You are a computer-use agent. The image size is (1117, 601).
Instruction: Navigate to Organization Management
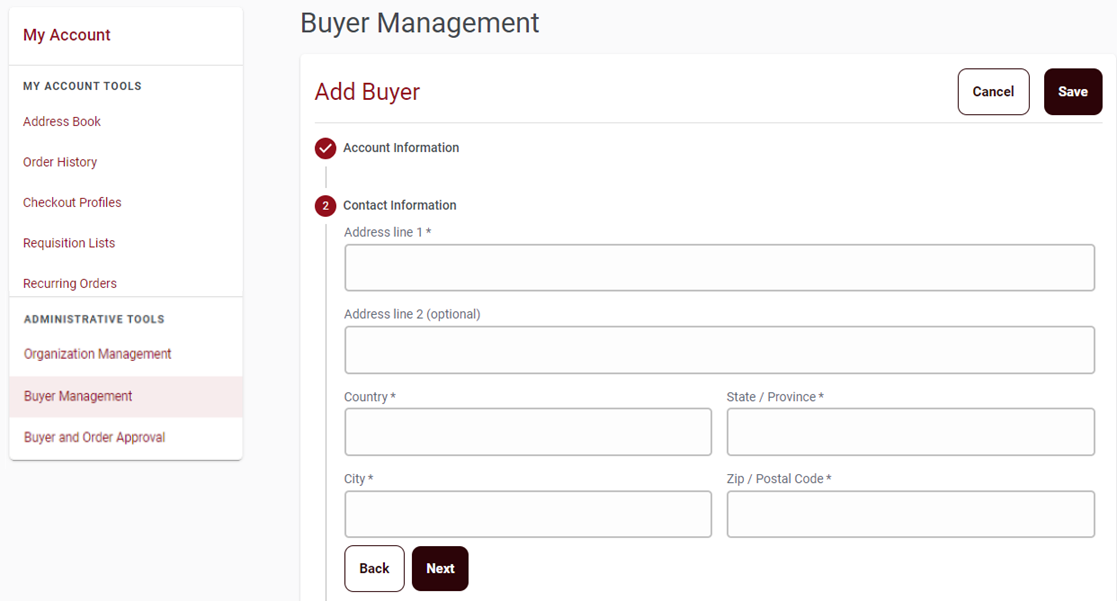pos(98,354)
